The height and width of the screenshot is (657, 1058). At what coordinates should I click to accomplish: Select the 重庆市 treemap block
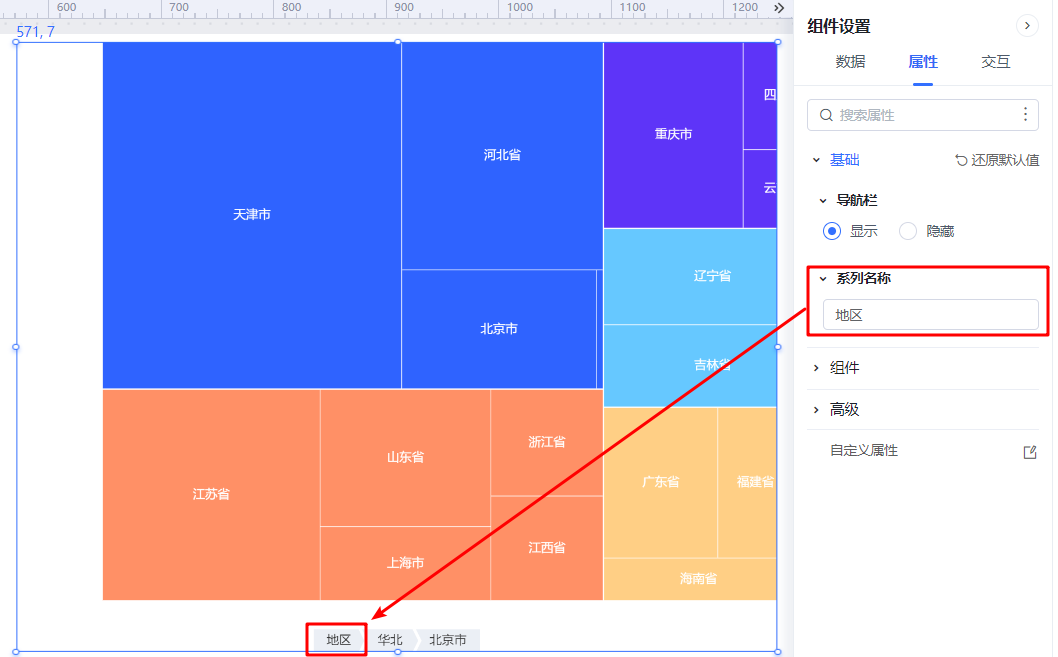point(673,134)
